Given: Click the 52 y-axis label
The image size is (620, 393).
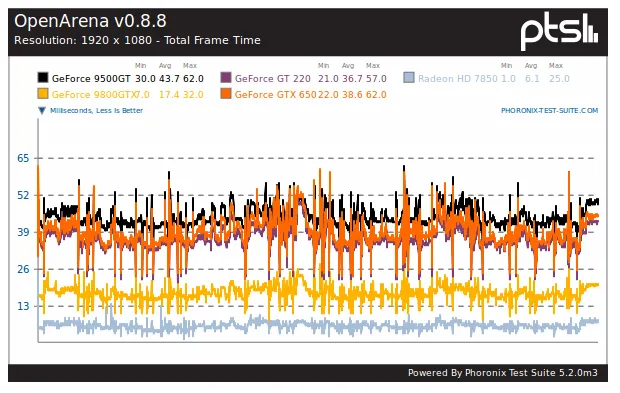Looking at the screenshot, I should tap(23, 195).
